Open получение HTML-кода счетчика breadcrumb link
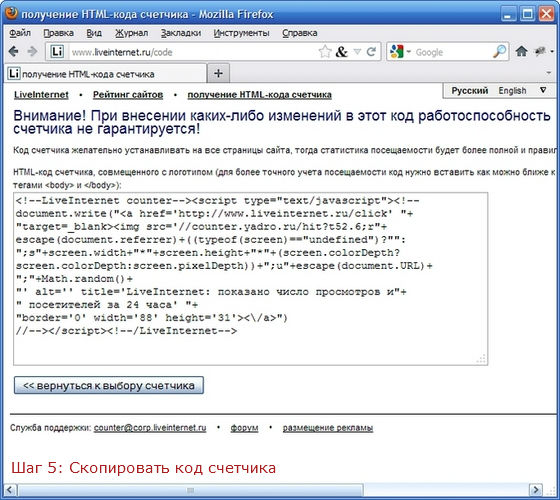The height and width of the screenshot is (500, 560). pos(260,95)
